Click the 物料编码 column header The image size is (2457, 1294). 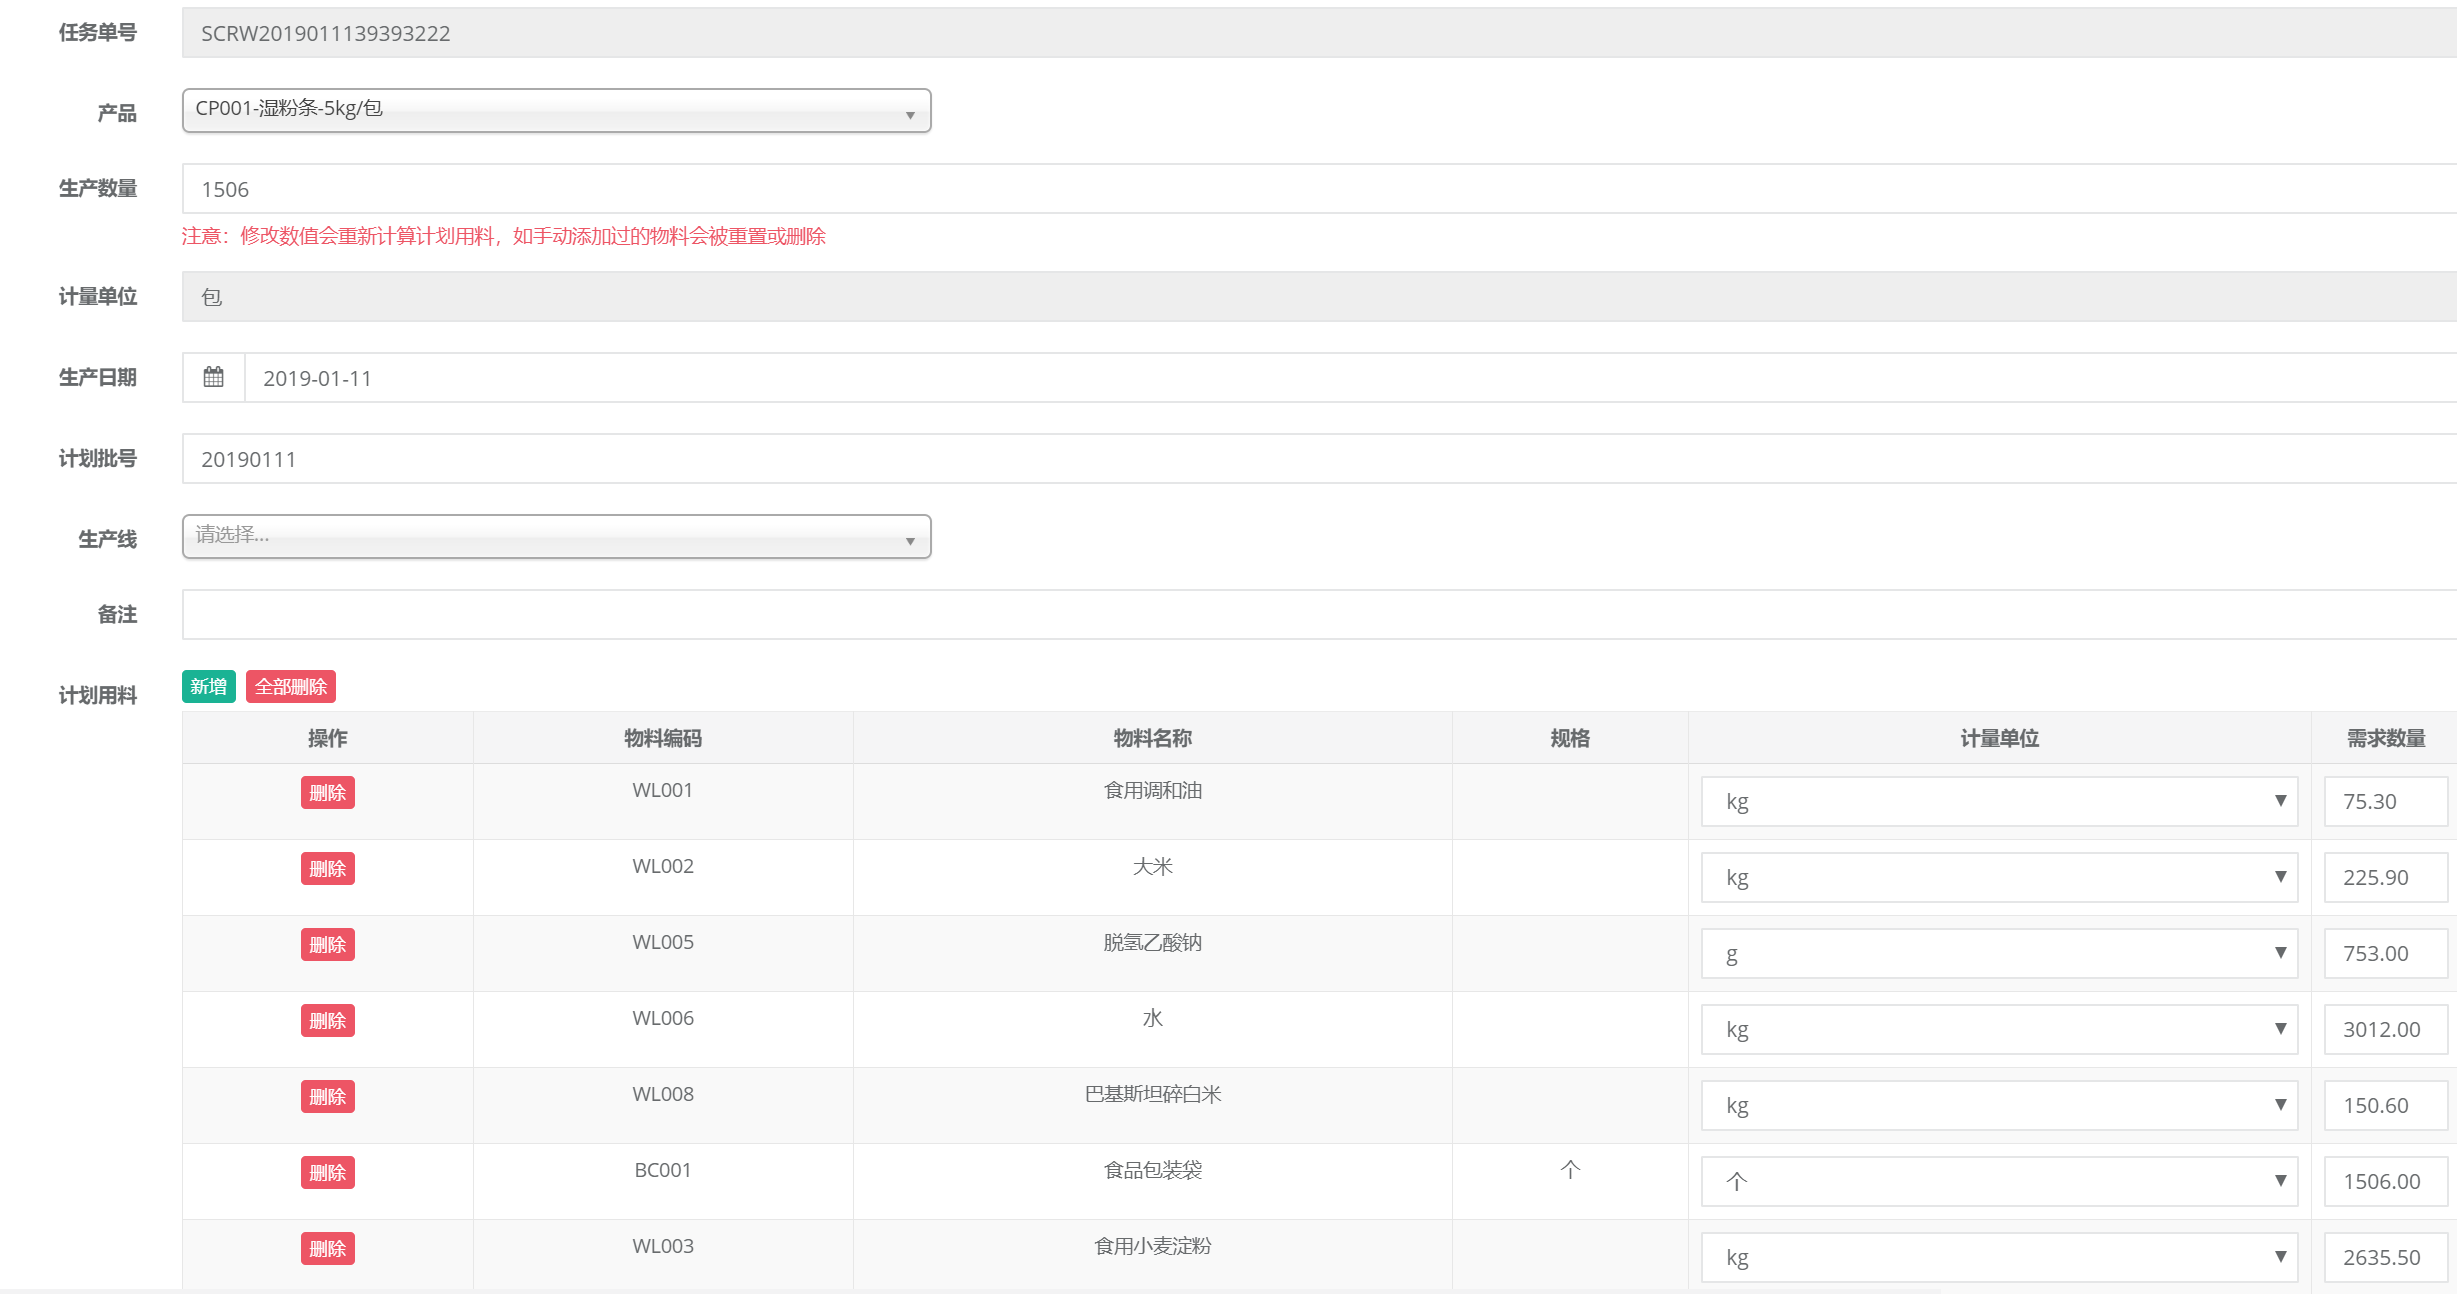click(x=662, y=738)
